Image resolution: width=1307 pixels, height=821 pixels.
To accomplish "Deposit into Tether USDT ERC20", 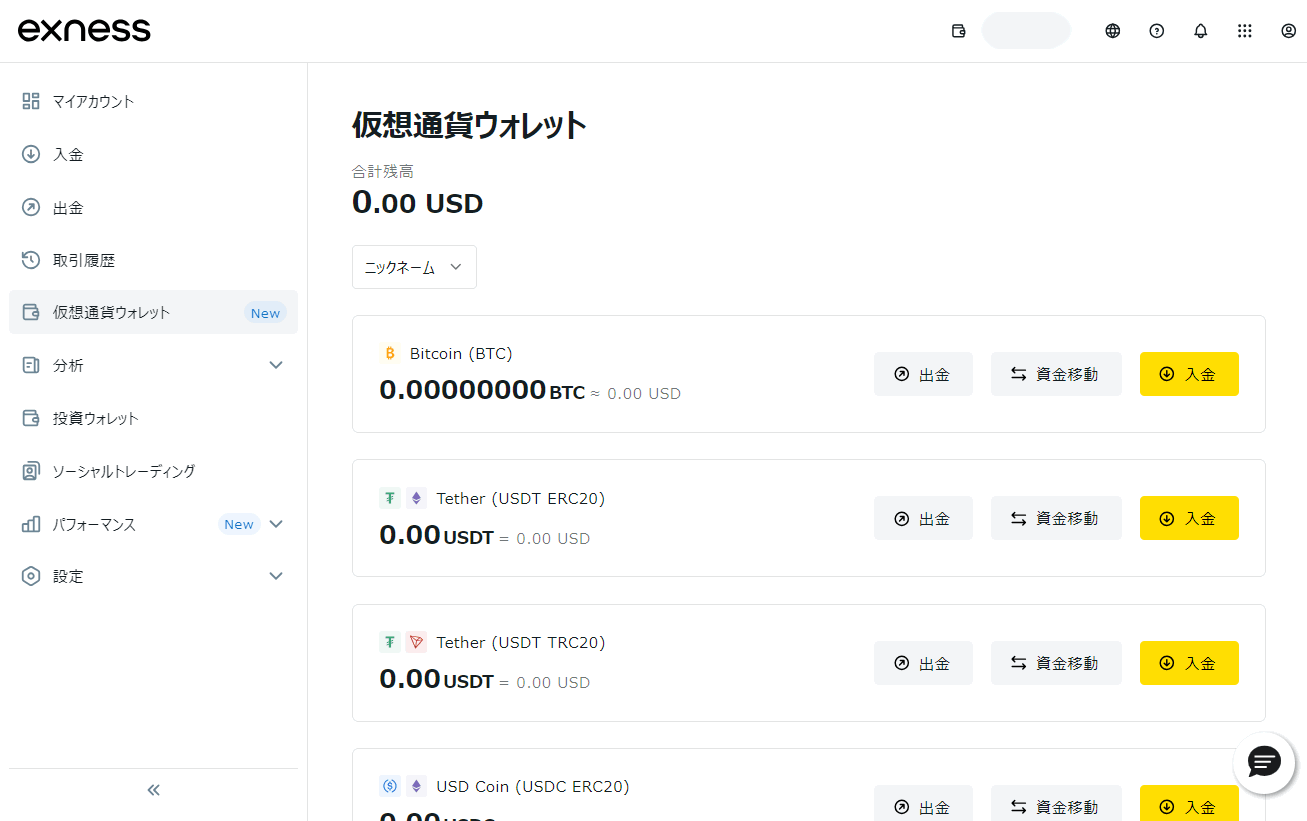I will 1189,518.
